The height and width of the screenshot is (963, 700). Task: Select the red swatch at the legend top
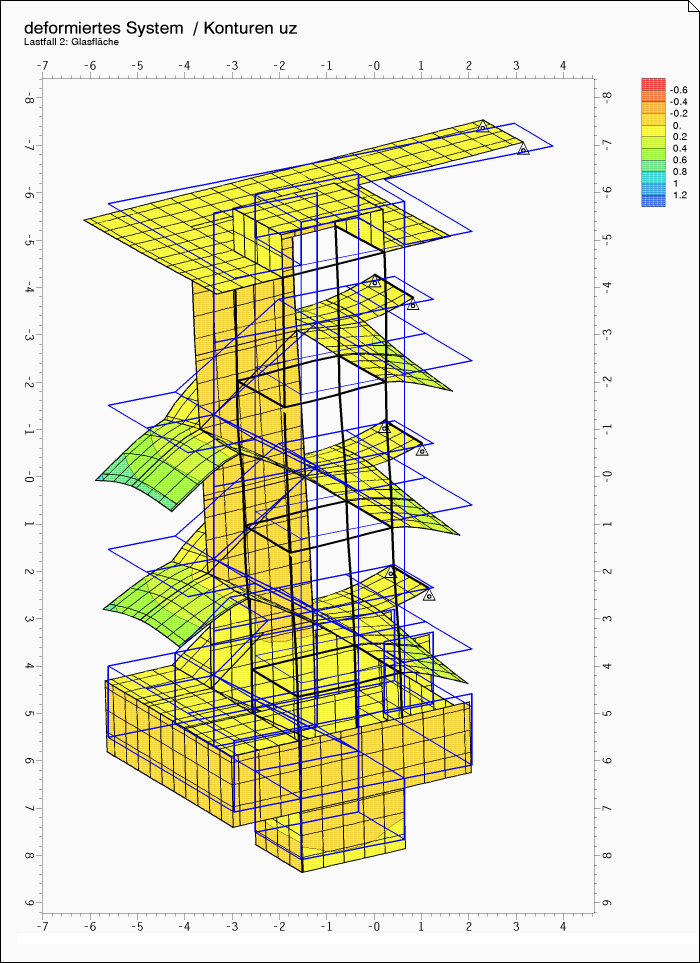(653, 84)
